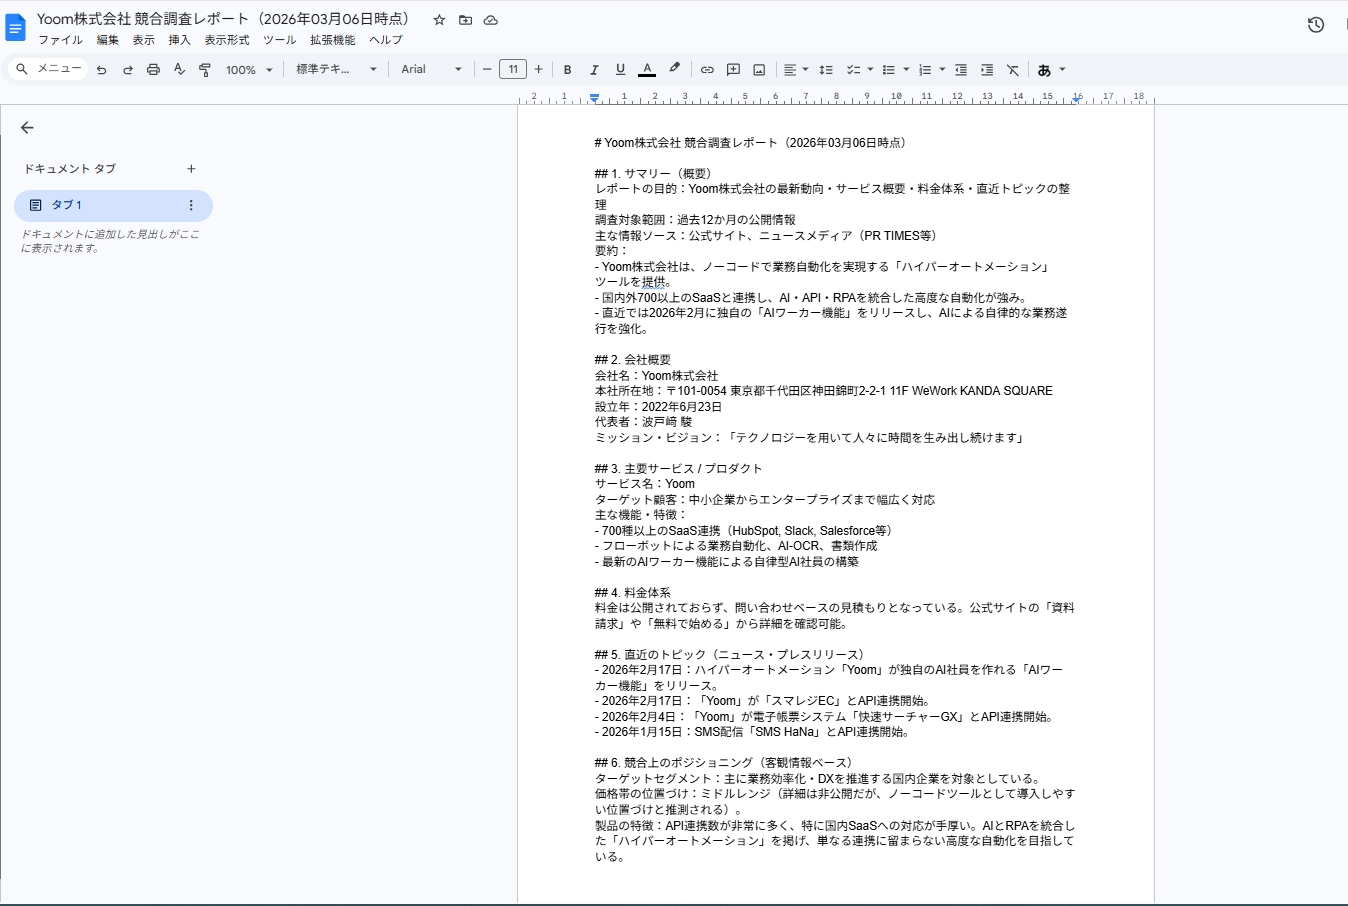This screenshot has width=1348, height=906.
Task: Click the line "設立年：2022年6月23日"
Action: click(x=658, y=407)
